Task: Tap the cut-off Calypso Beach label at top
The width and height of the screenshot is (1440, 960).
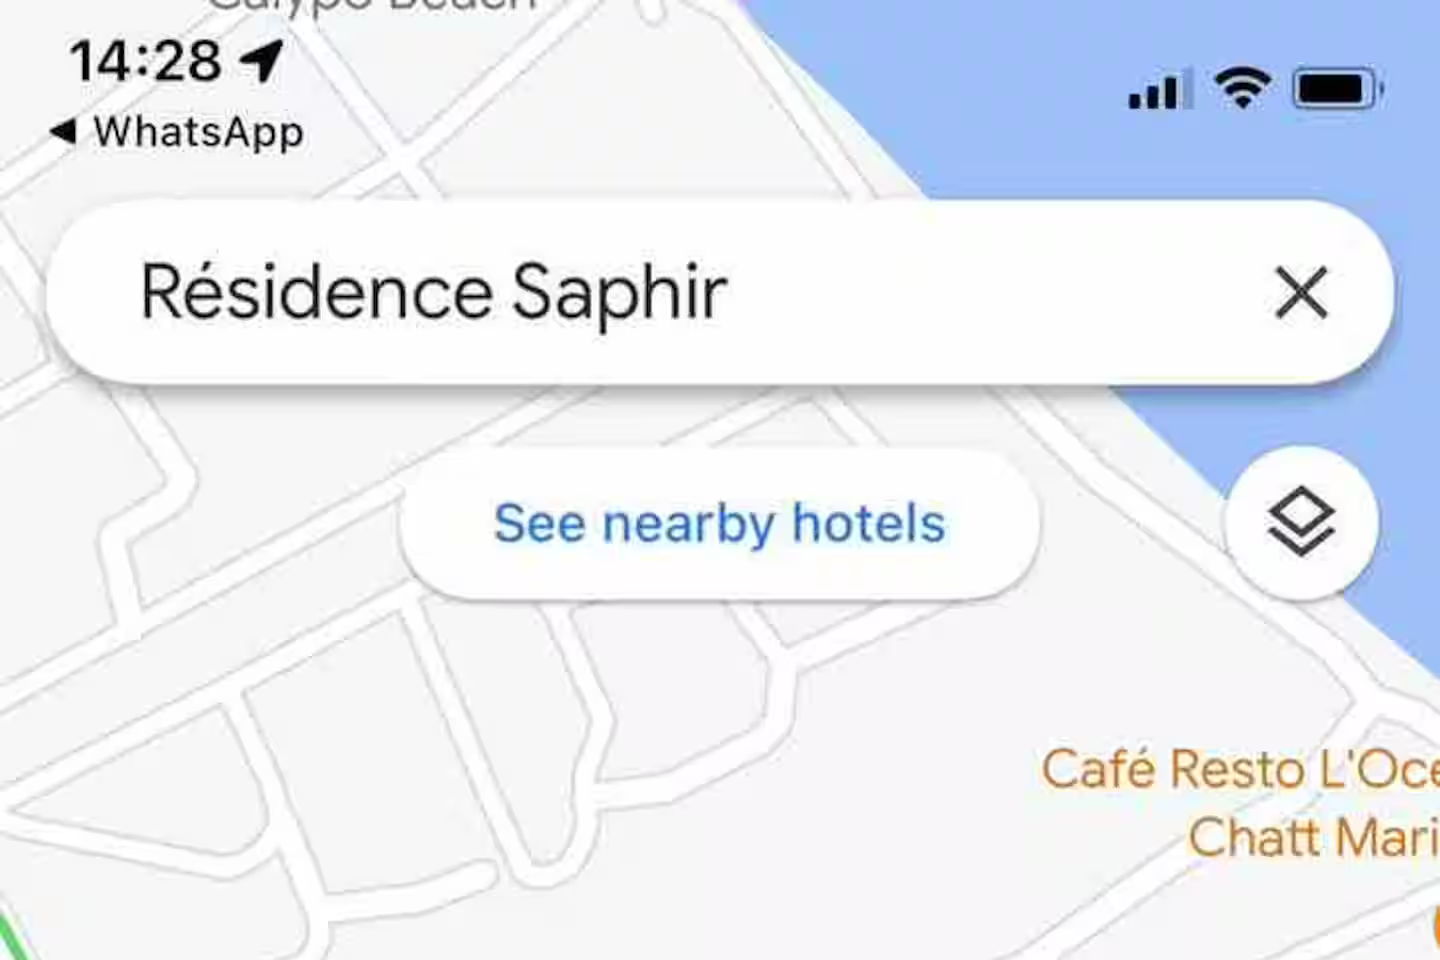Action: [372, 6]
